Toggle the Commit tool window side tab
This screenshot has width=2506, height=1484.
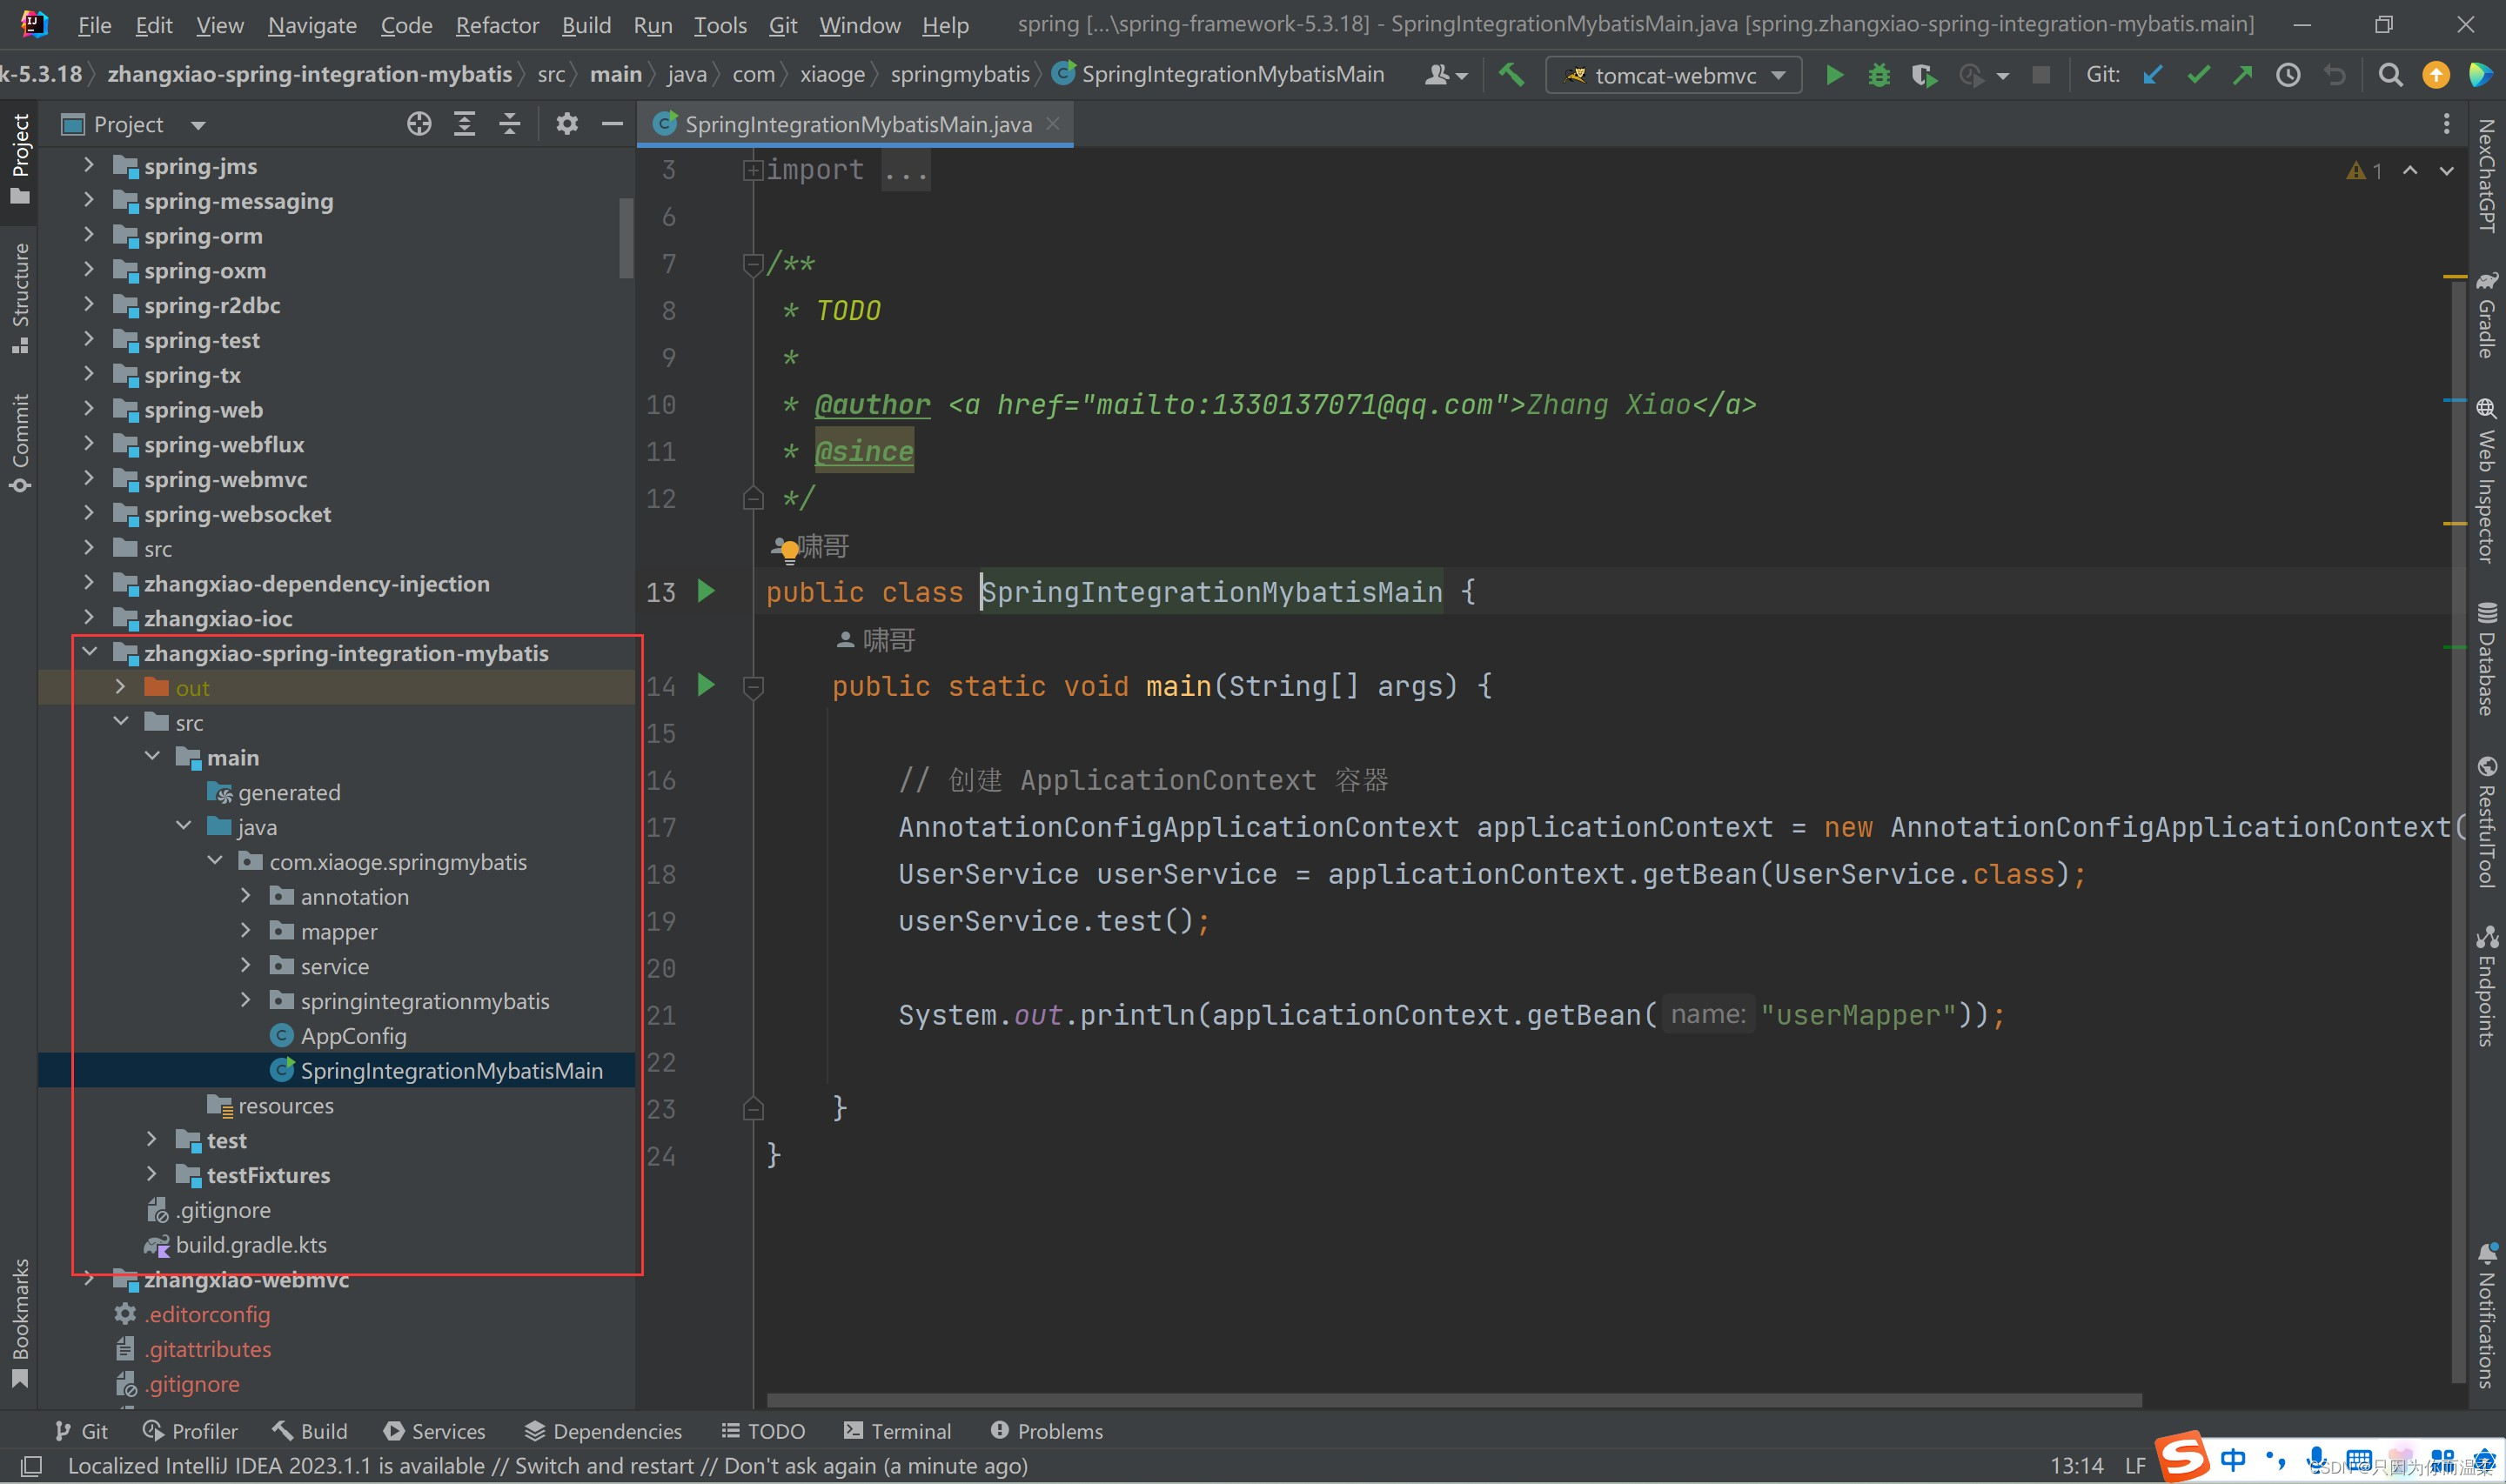pos(20,442)
